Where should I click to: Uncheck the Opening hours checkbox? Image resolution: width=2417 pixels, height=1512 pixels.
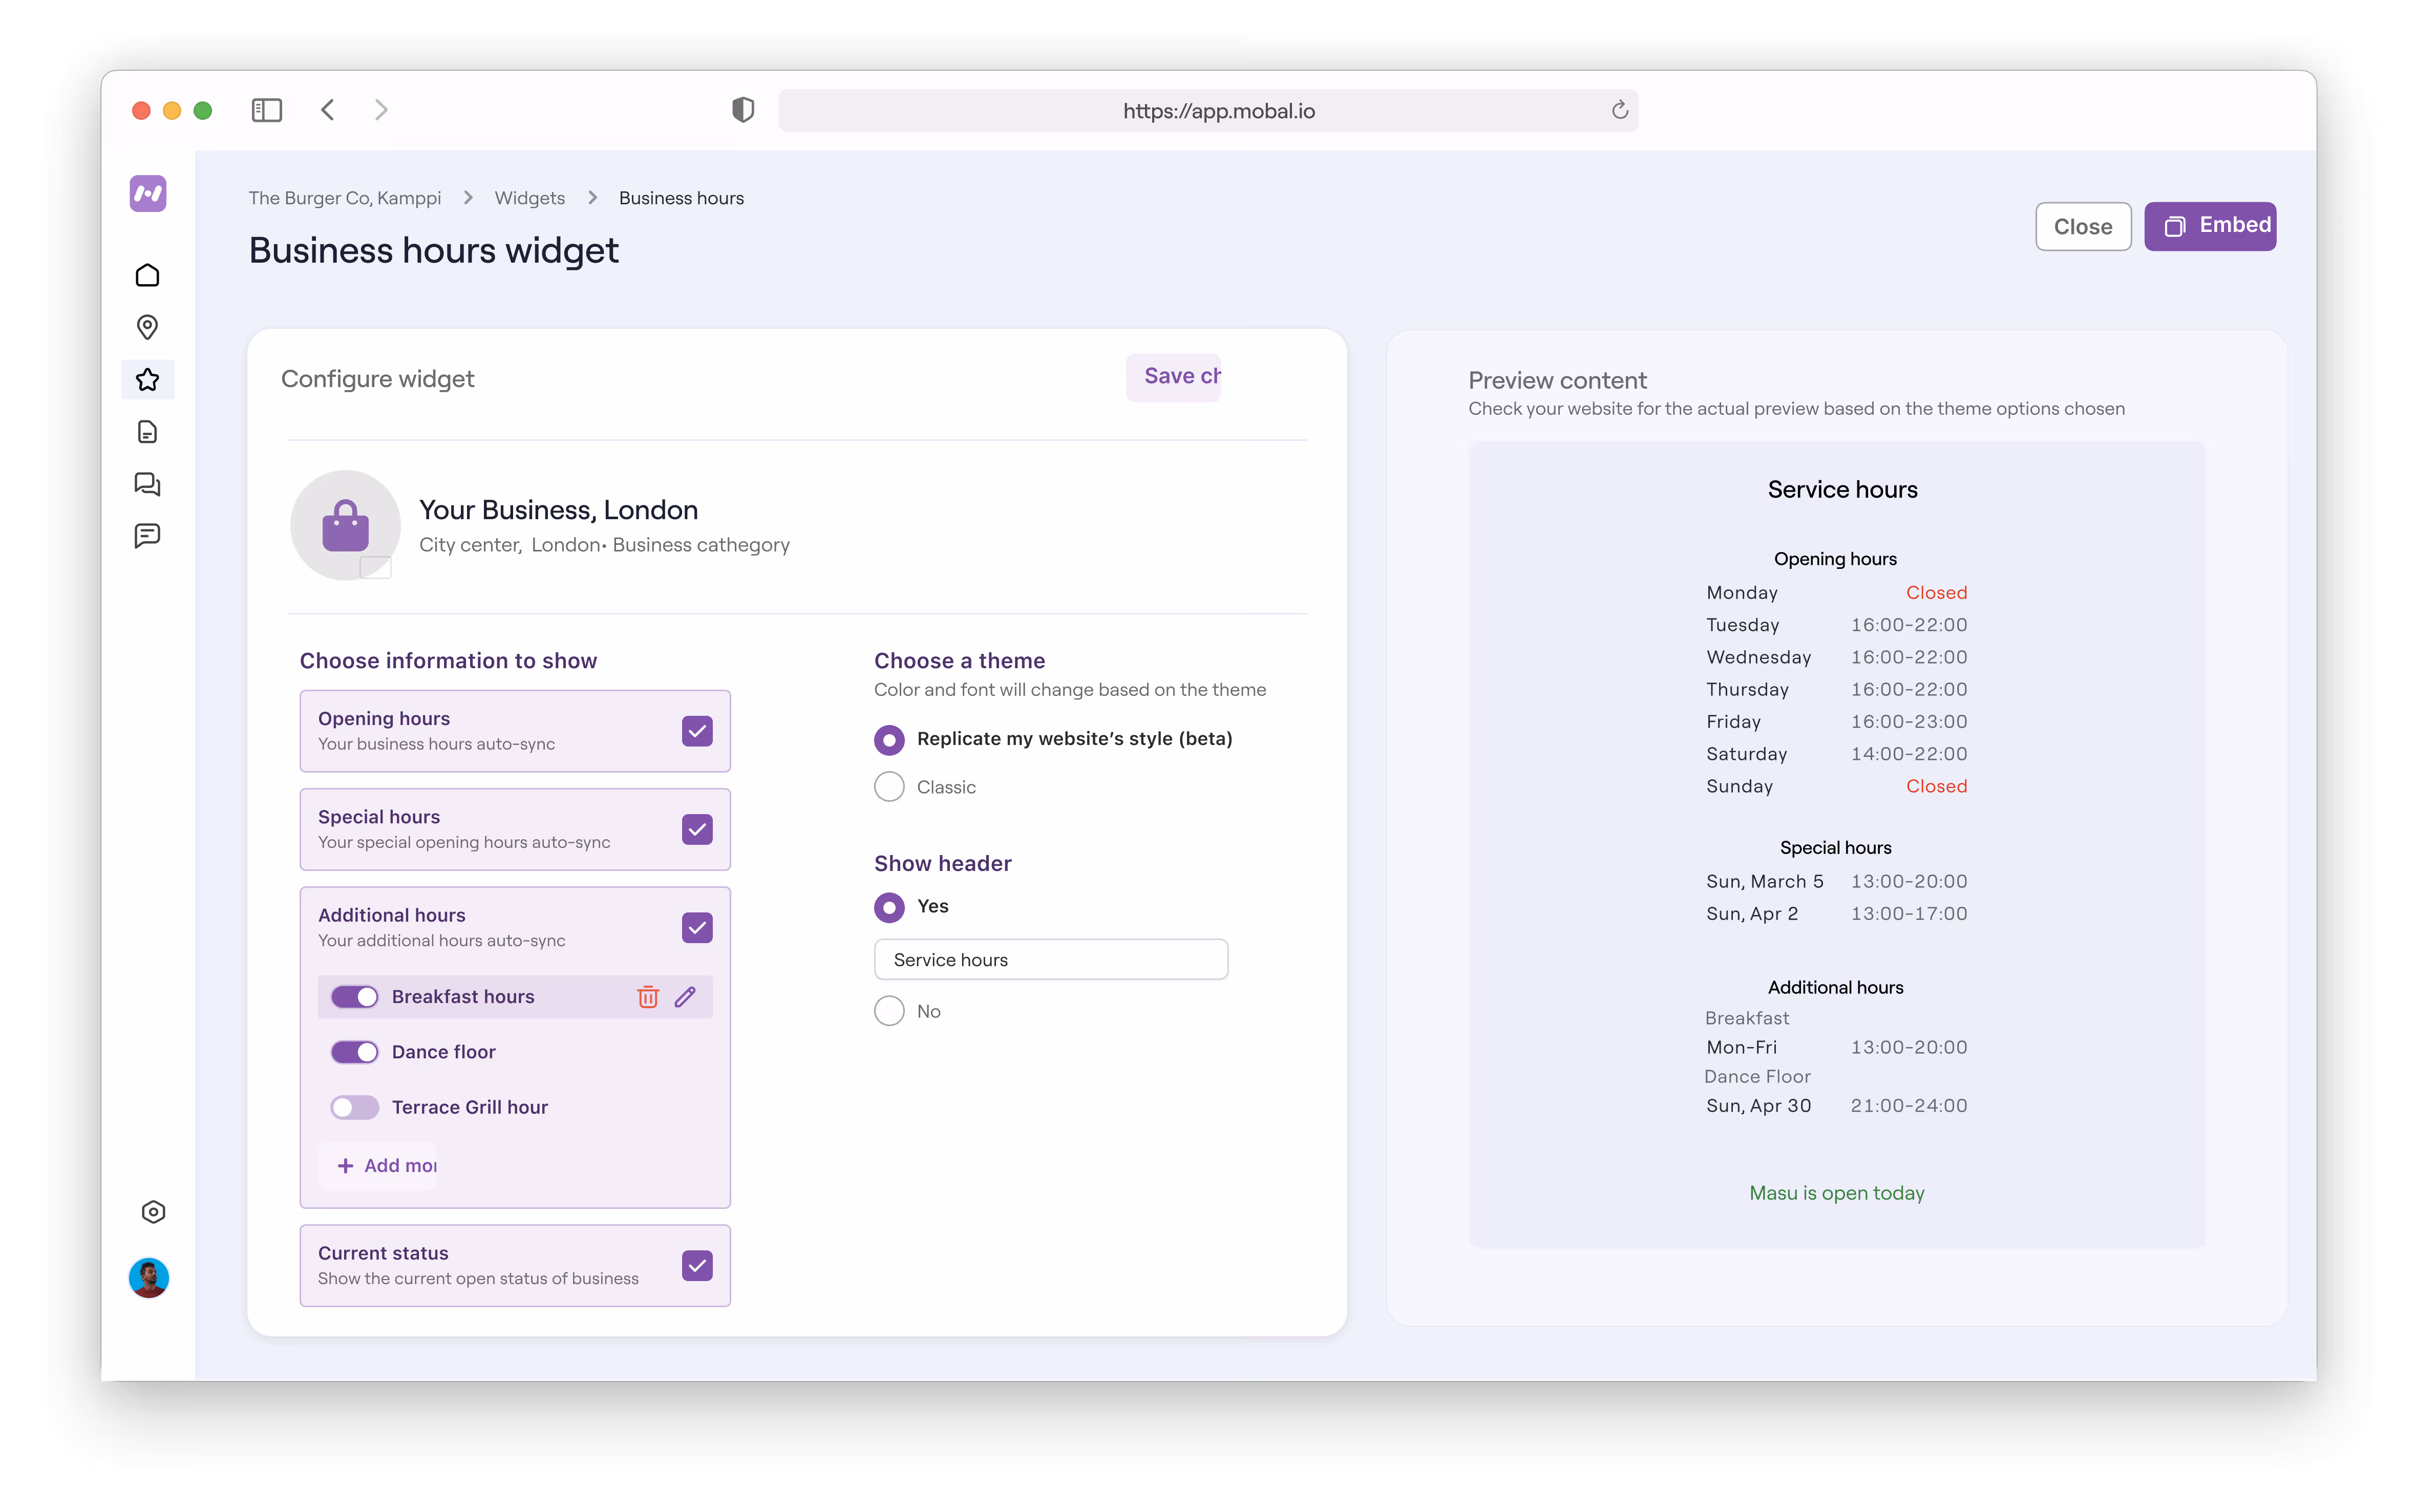697,731
